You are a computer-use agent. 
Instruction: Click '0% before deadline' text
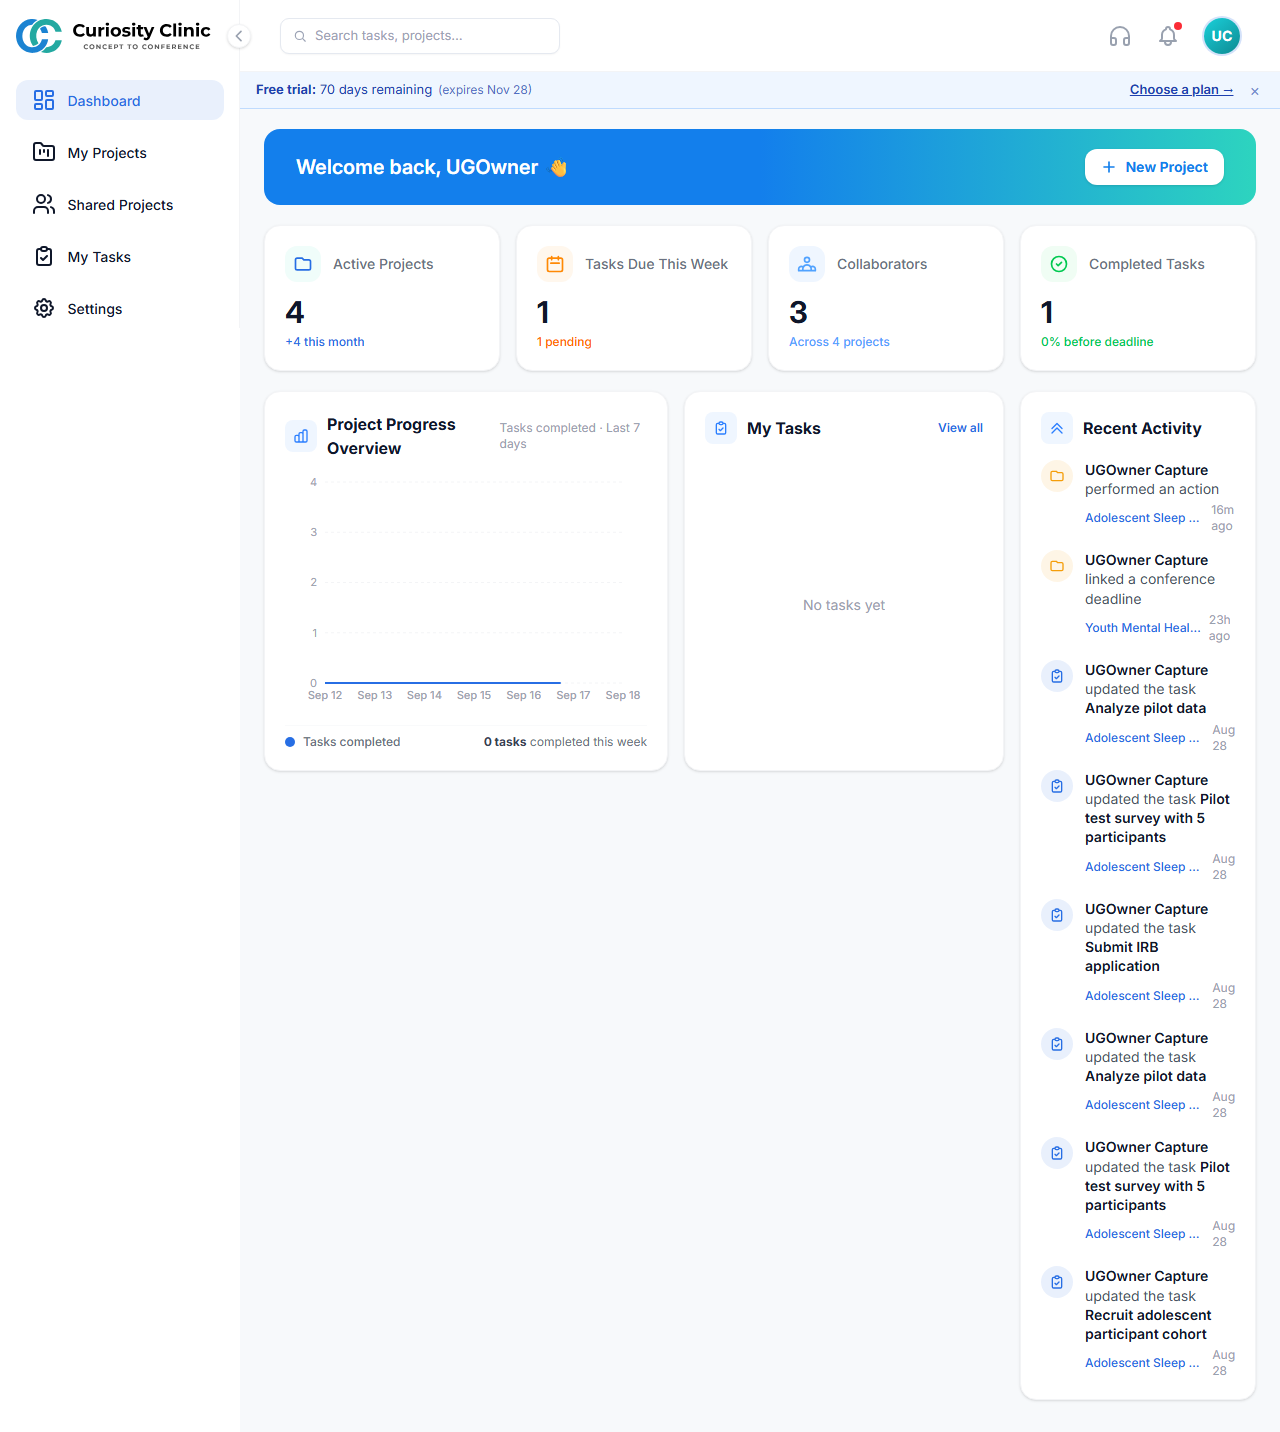[1097, 342]
